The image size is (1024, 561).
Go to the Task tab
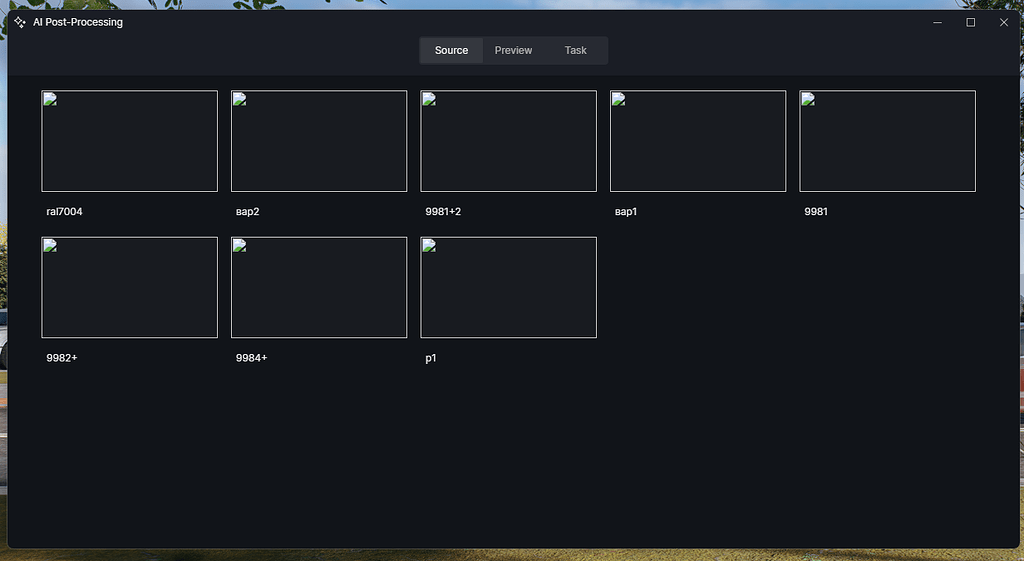575,50
